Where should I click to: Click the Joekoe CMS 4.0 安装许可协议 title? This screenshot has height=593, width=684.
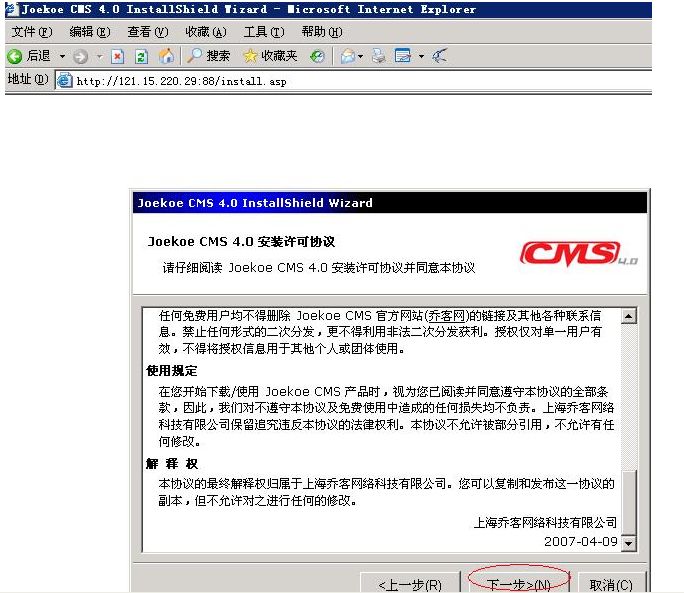[241, 241]
